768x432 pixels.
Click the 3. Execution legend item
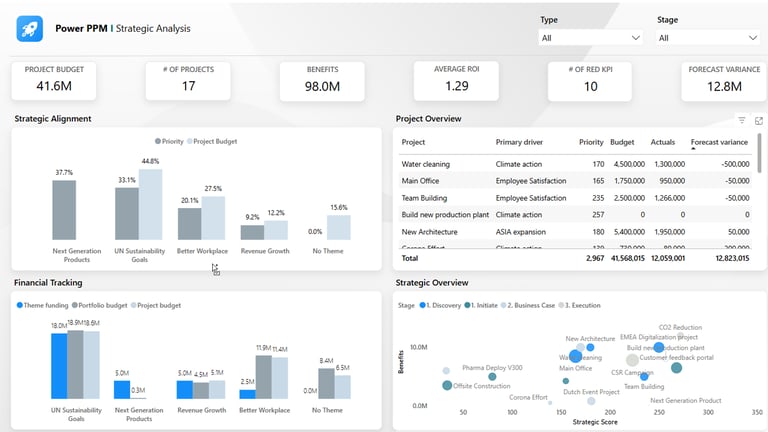(x=579, y=305)
